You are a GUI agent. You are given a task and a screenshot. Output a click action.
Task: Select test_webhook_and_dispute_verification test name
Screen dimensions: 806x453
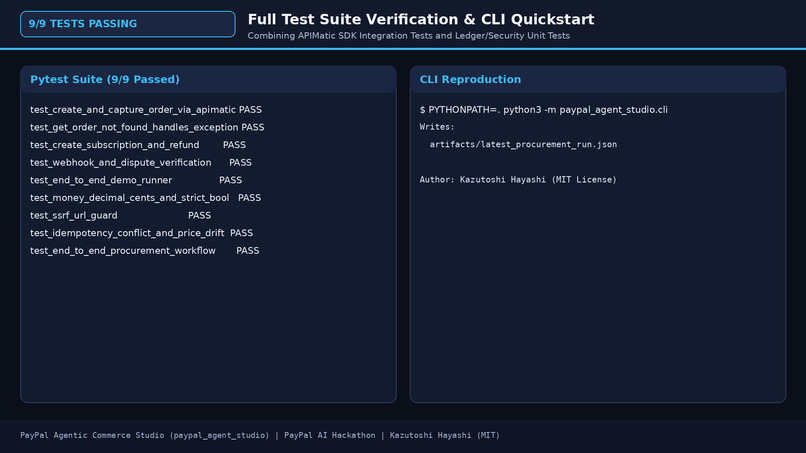click(x=121, y=162)
